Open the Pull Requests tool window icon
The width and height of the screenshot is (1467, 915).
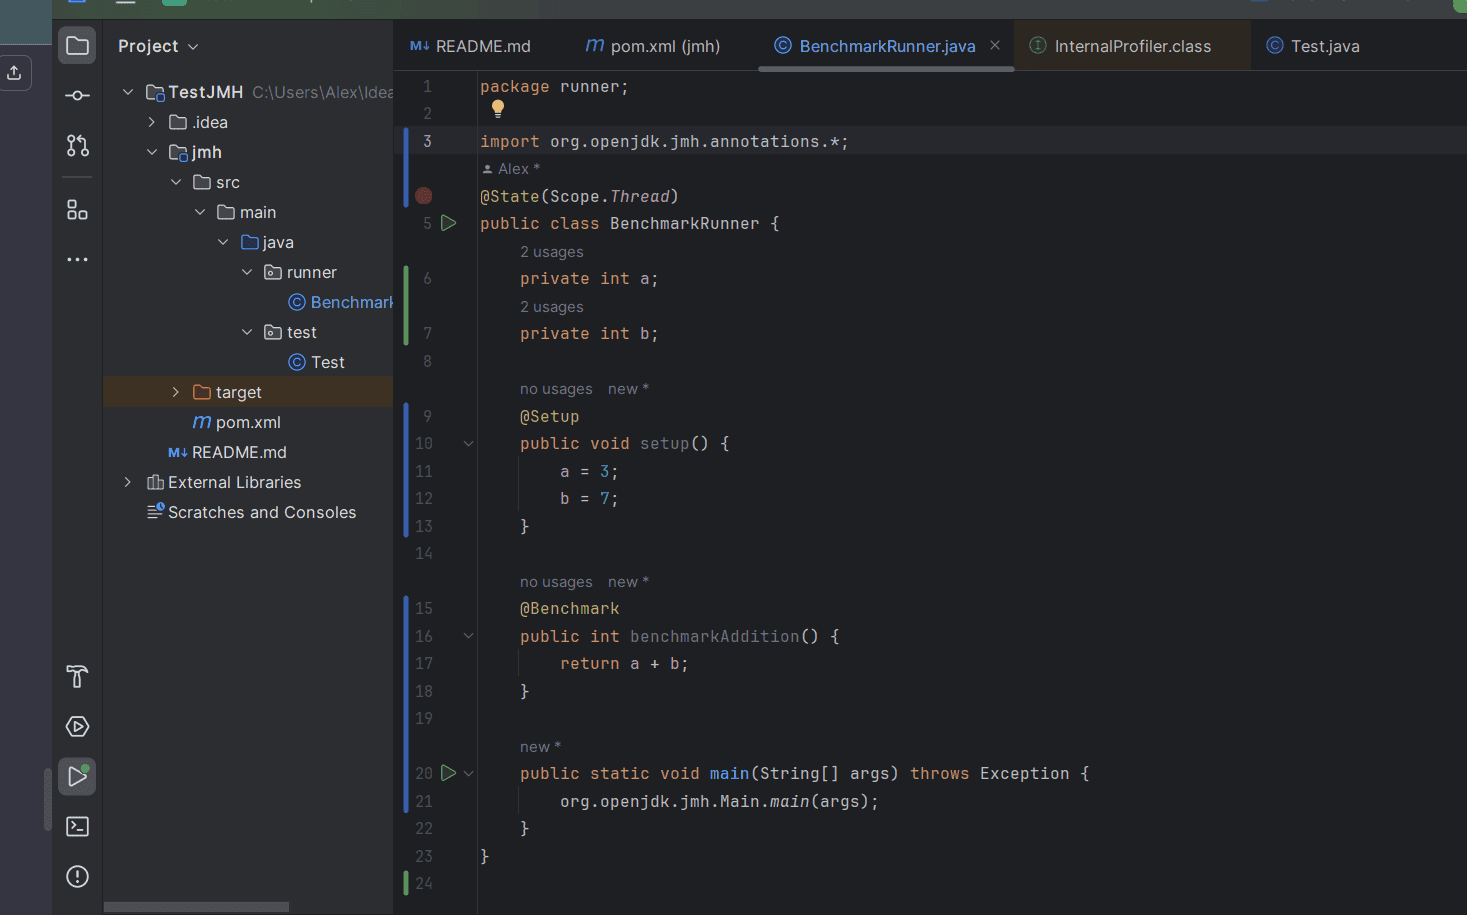pos(77,145)
